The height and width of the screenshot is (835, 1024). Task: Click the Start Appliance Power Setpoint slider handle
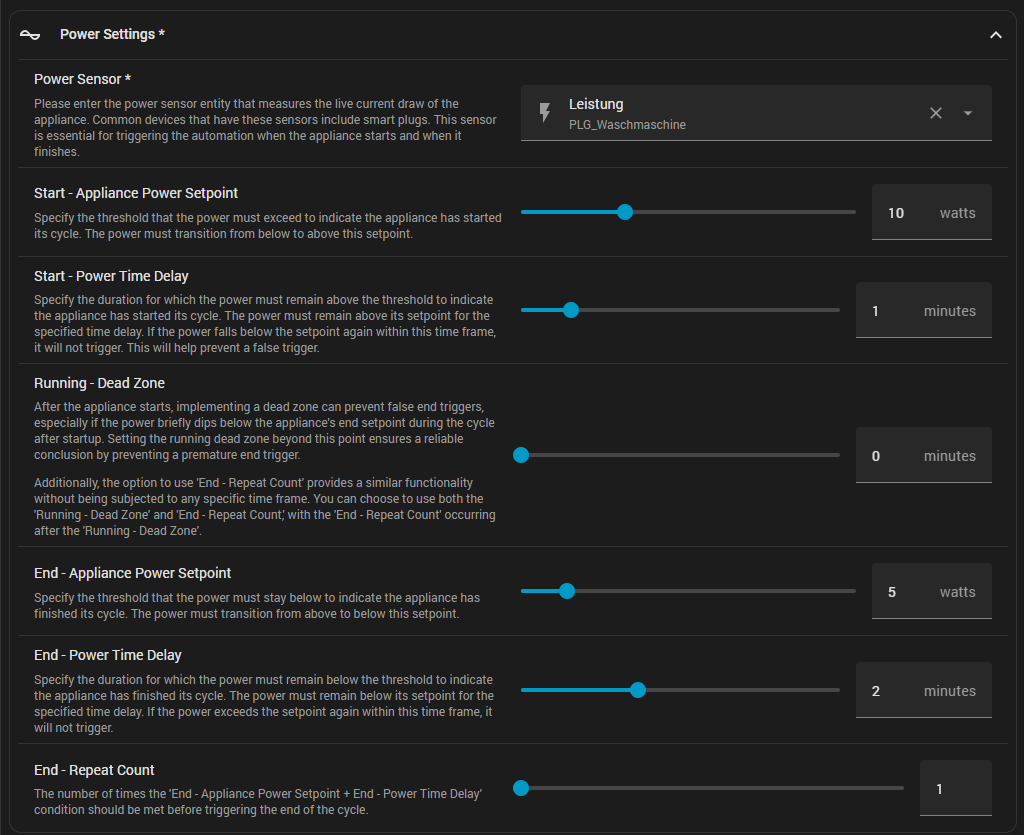[x=625, y=212]
